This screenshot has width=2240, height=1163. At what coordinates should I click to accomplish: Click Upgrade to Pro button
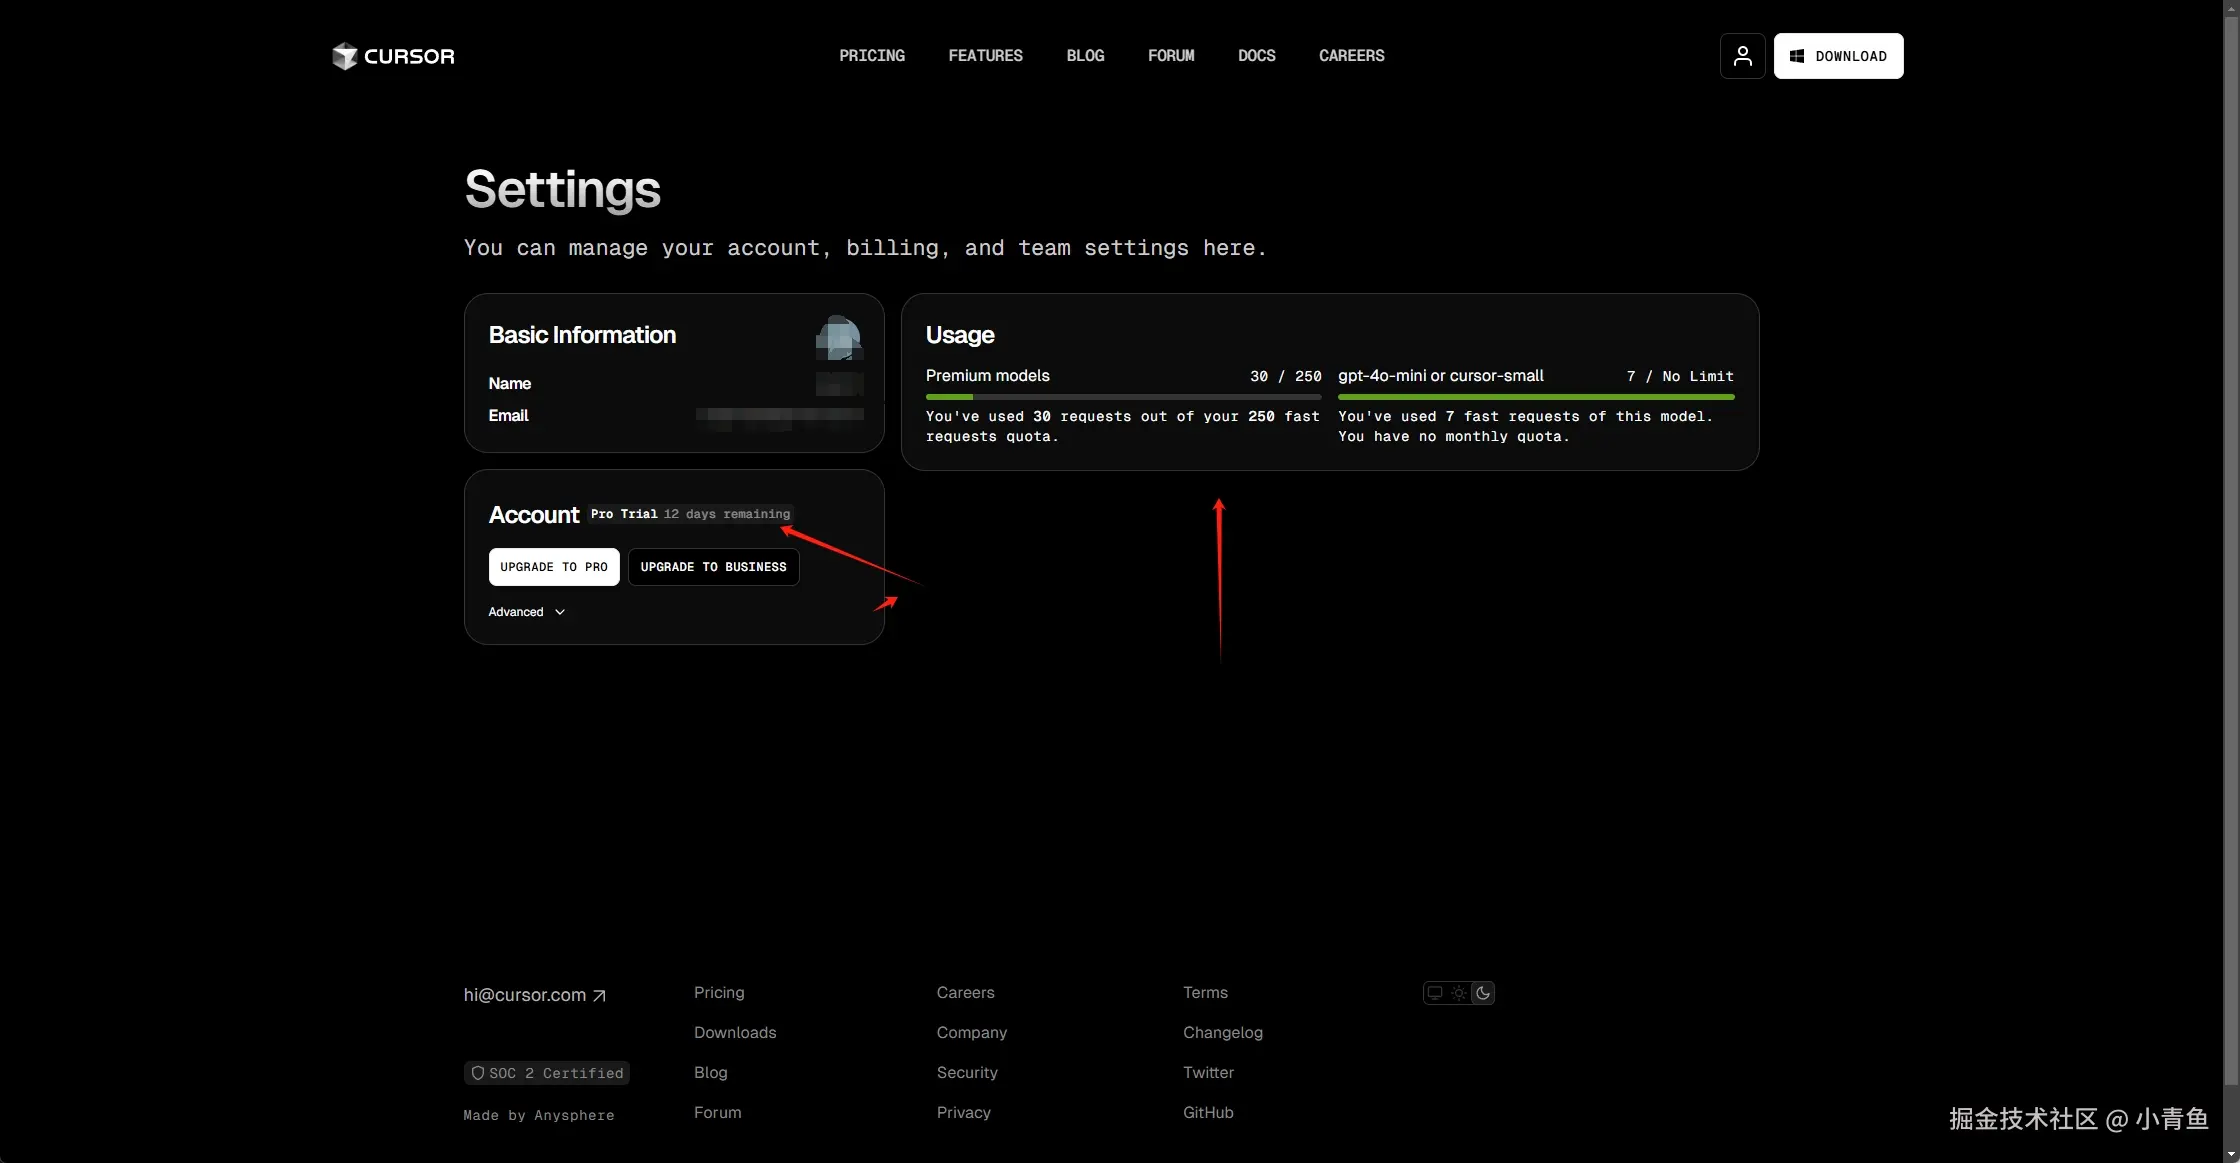pyautogui.click(x=554, y=567)
